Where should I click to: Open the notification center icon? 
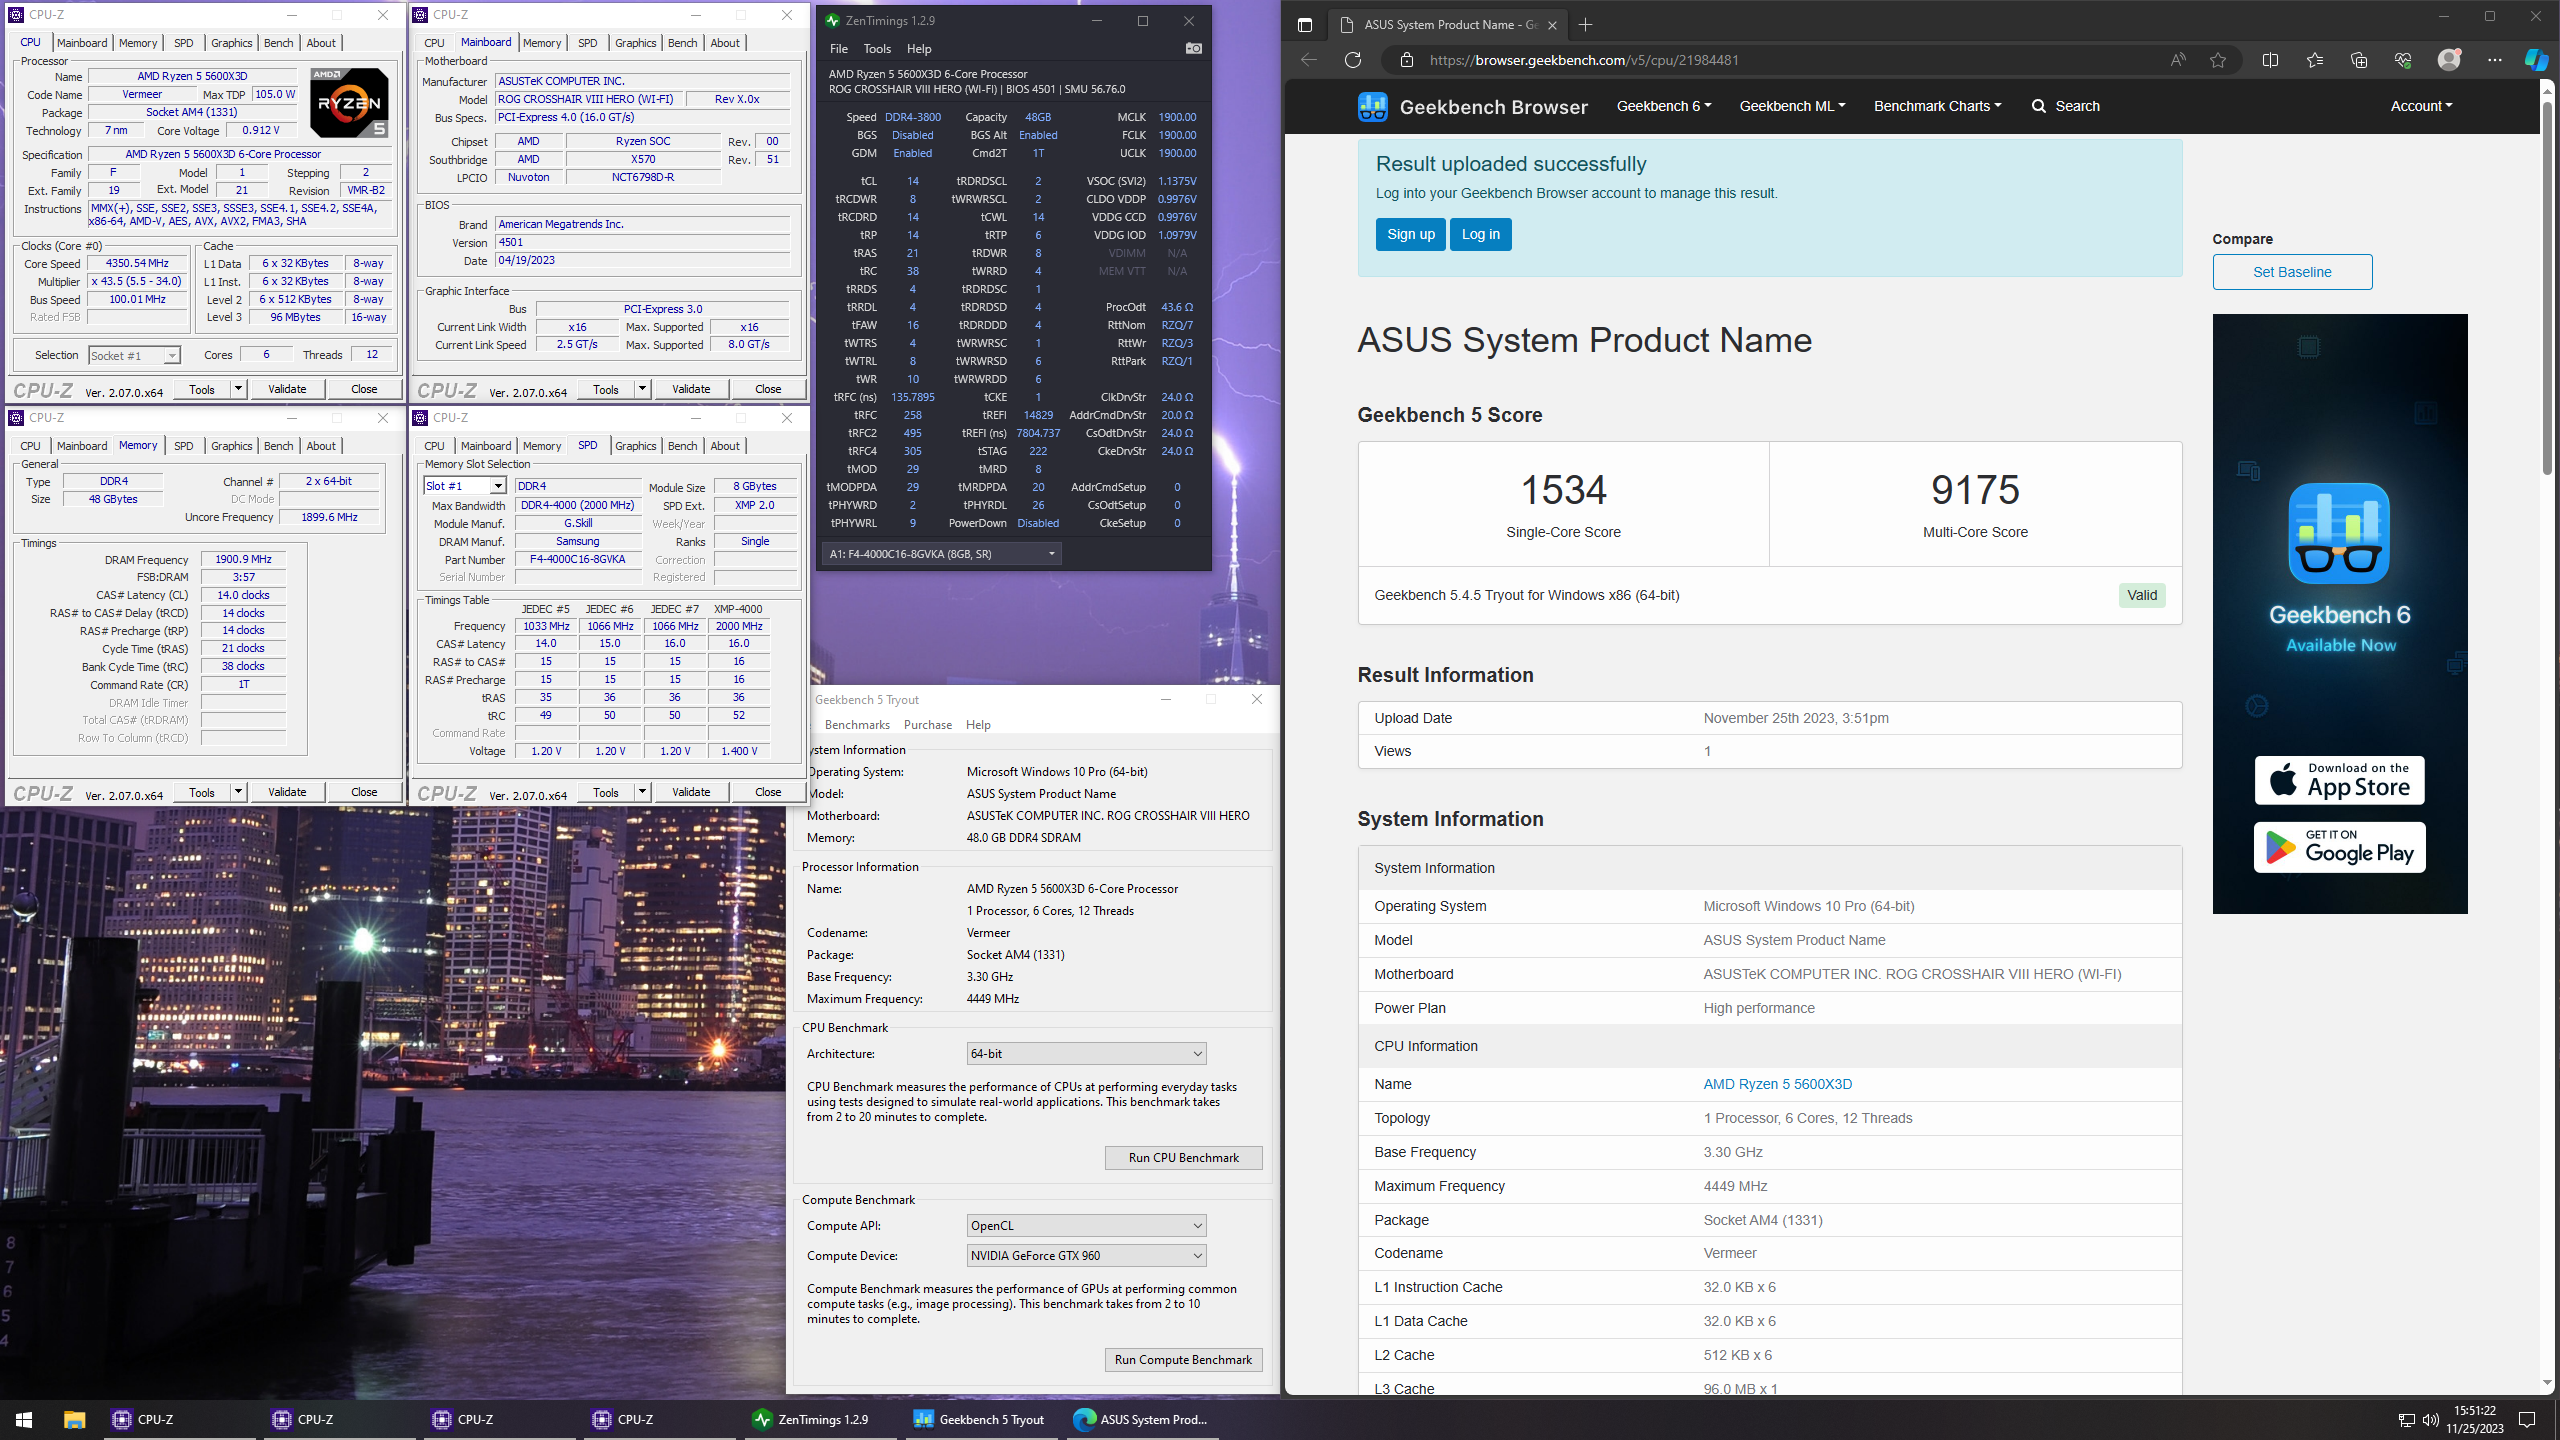pos(2527,1420)
